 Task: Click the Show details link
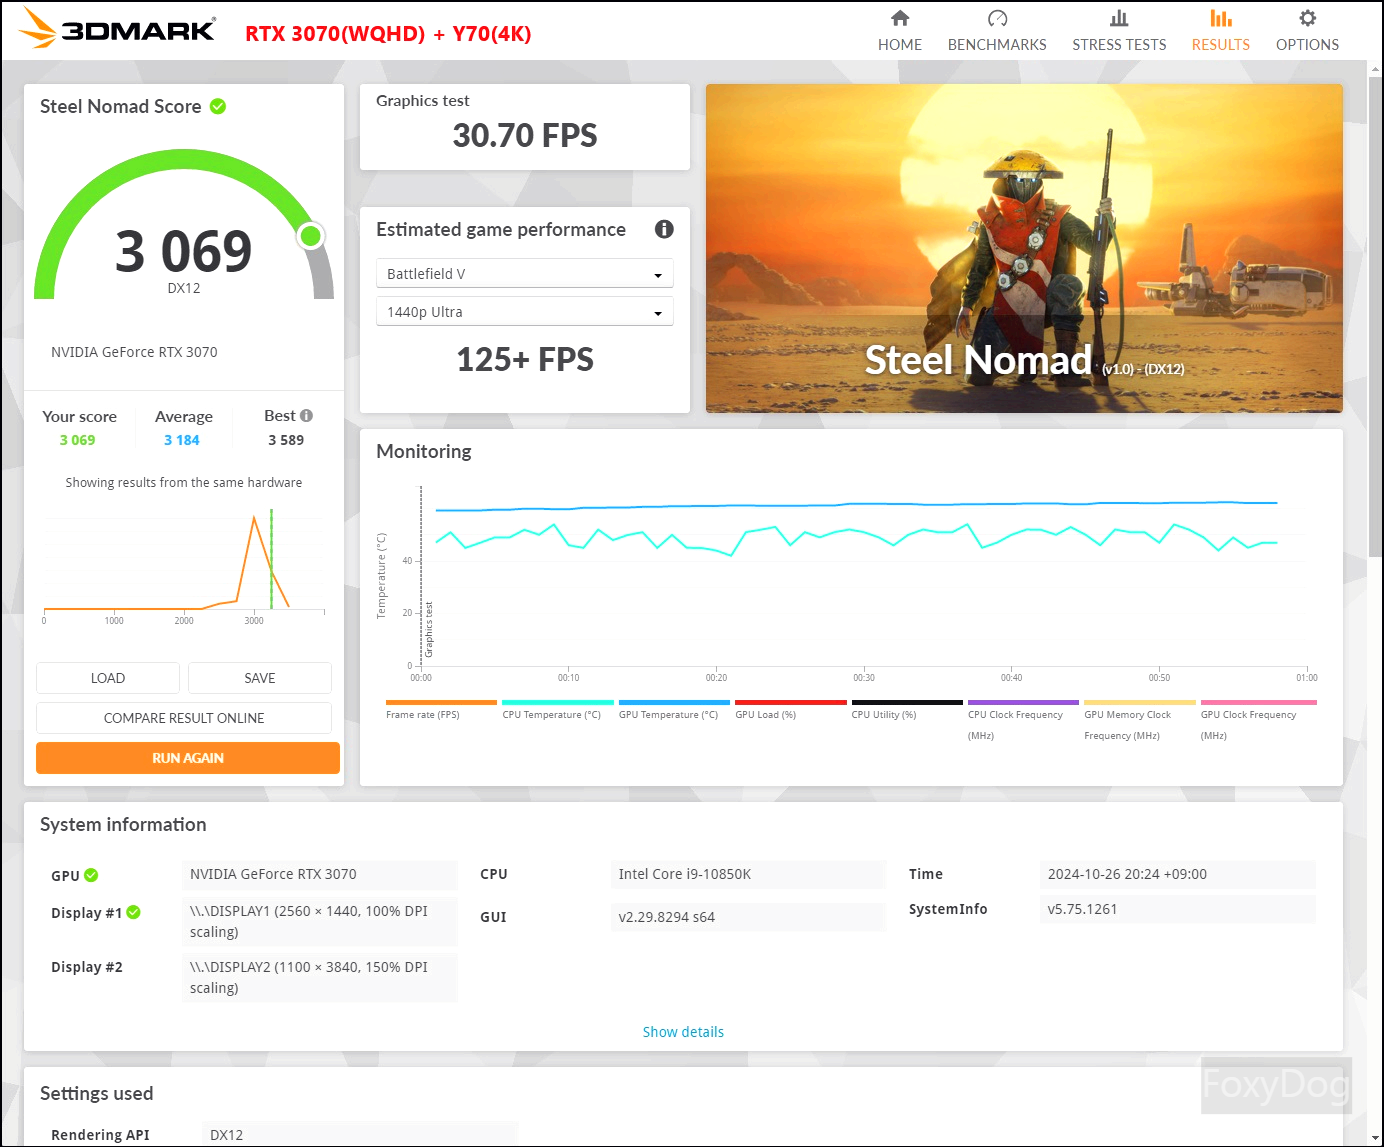coord(683,1032)
